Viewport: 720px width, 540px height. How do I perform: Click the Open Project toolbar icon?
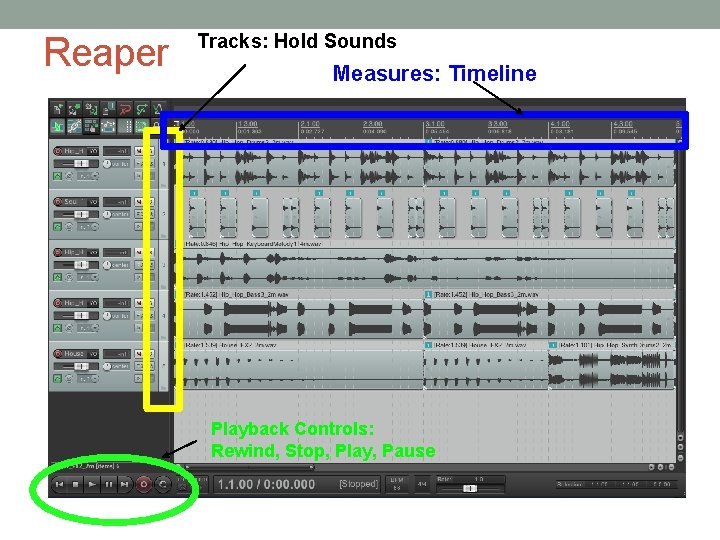pos(74,109)
